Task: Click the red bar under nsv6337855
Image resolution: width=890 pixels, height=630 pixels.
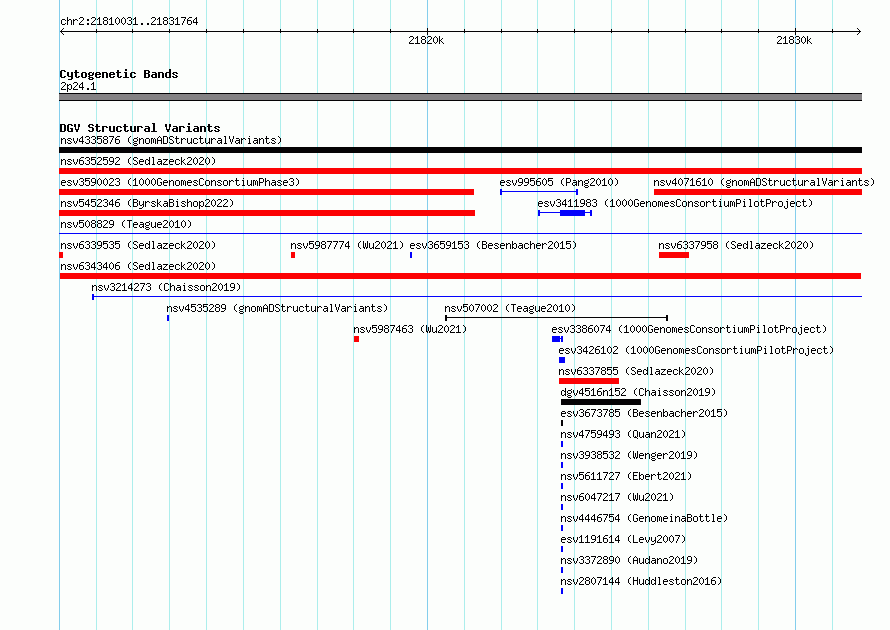Action: pos(589,381)
